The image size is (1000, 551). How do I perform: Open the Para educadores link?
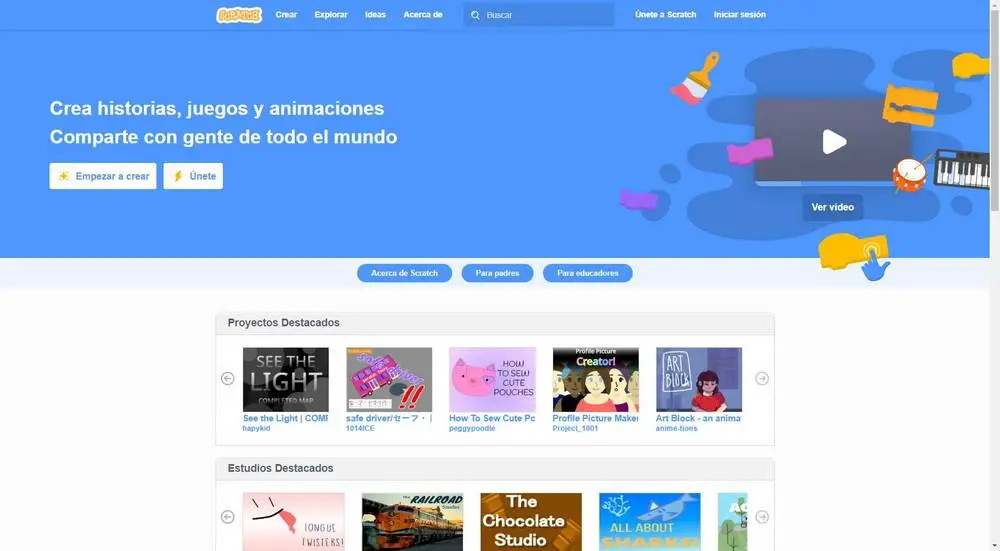(587, 273)
